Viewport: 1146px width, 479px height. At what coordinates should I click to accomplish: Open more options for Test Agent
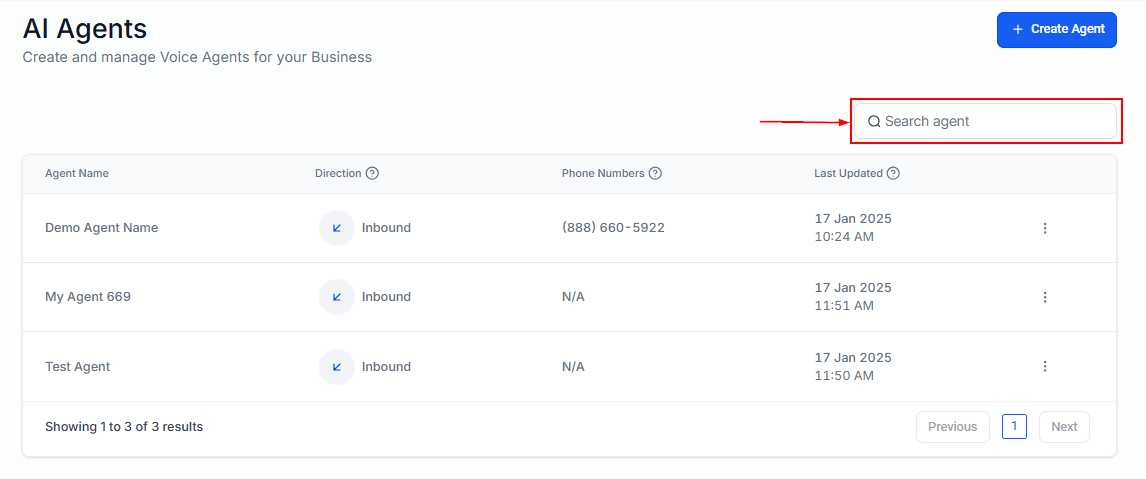pyautogui.click(x=1044, y=366)
